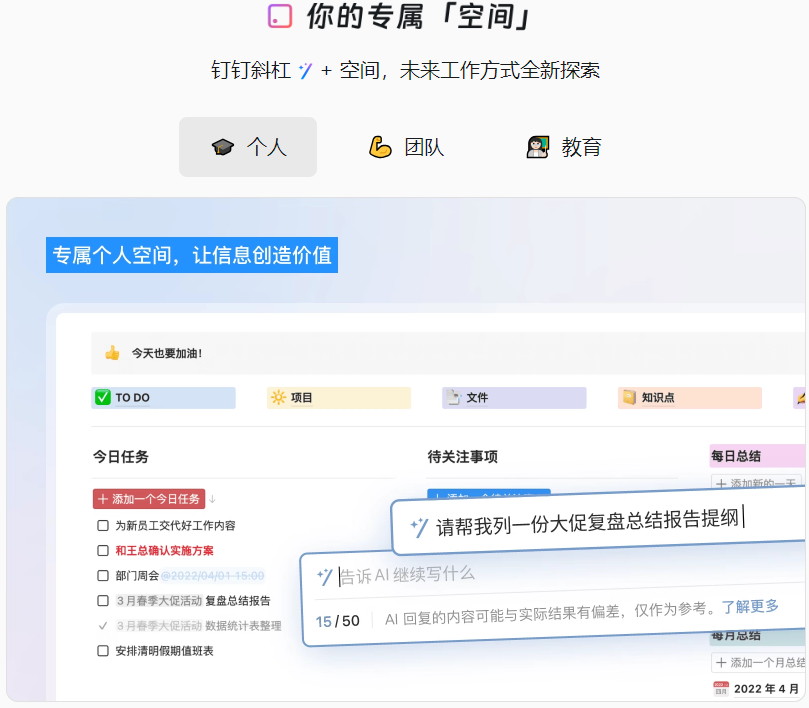Screen dimensions: 809x708
Task: Click the 今日任务 heading
Action: click(121, 457)
